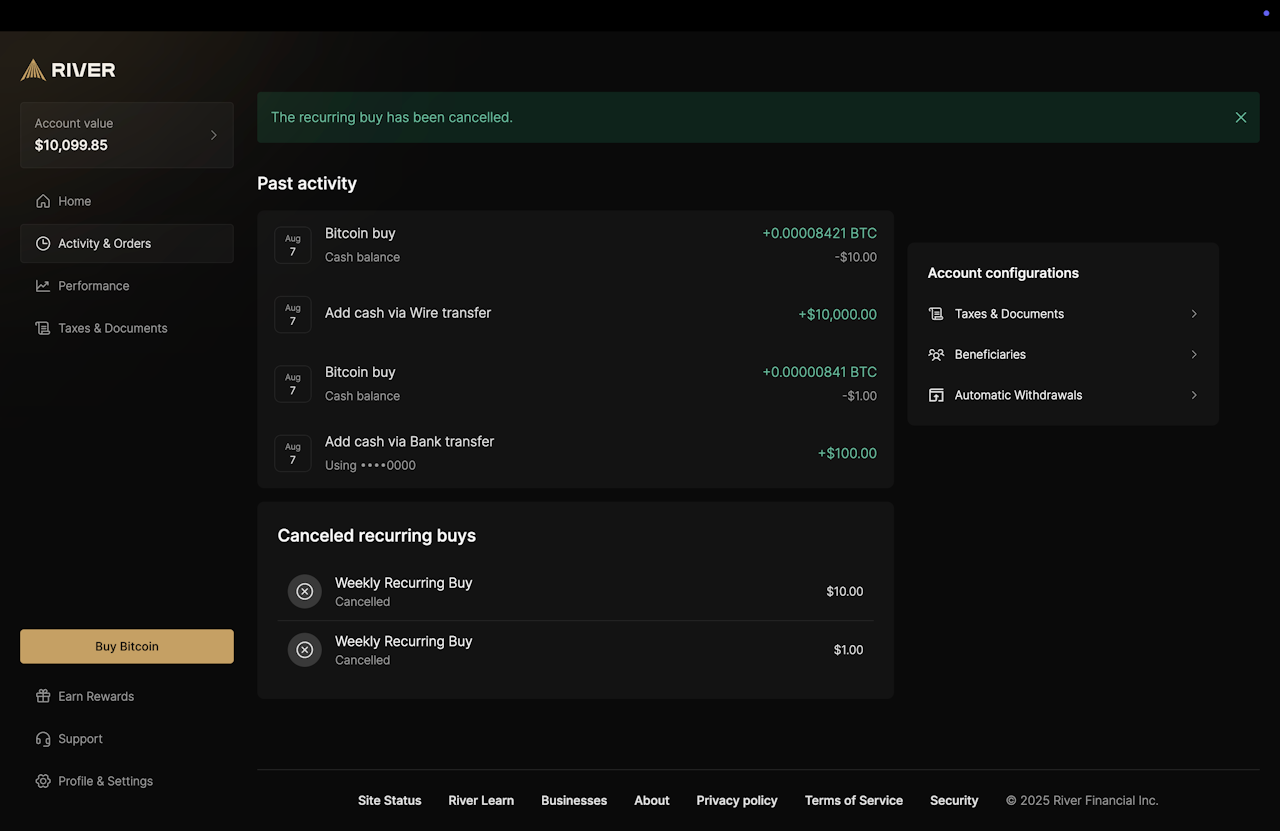The height and width of the screenshot is (831, 1280).
Task: Open the Activity & Orders menu item
Action: click(104, 244)
